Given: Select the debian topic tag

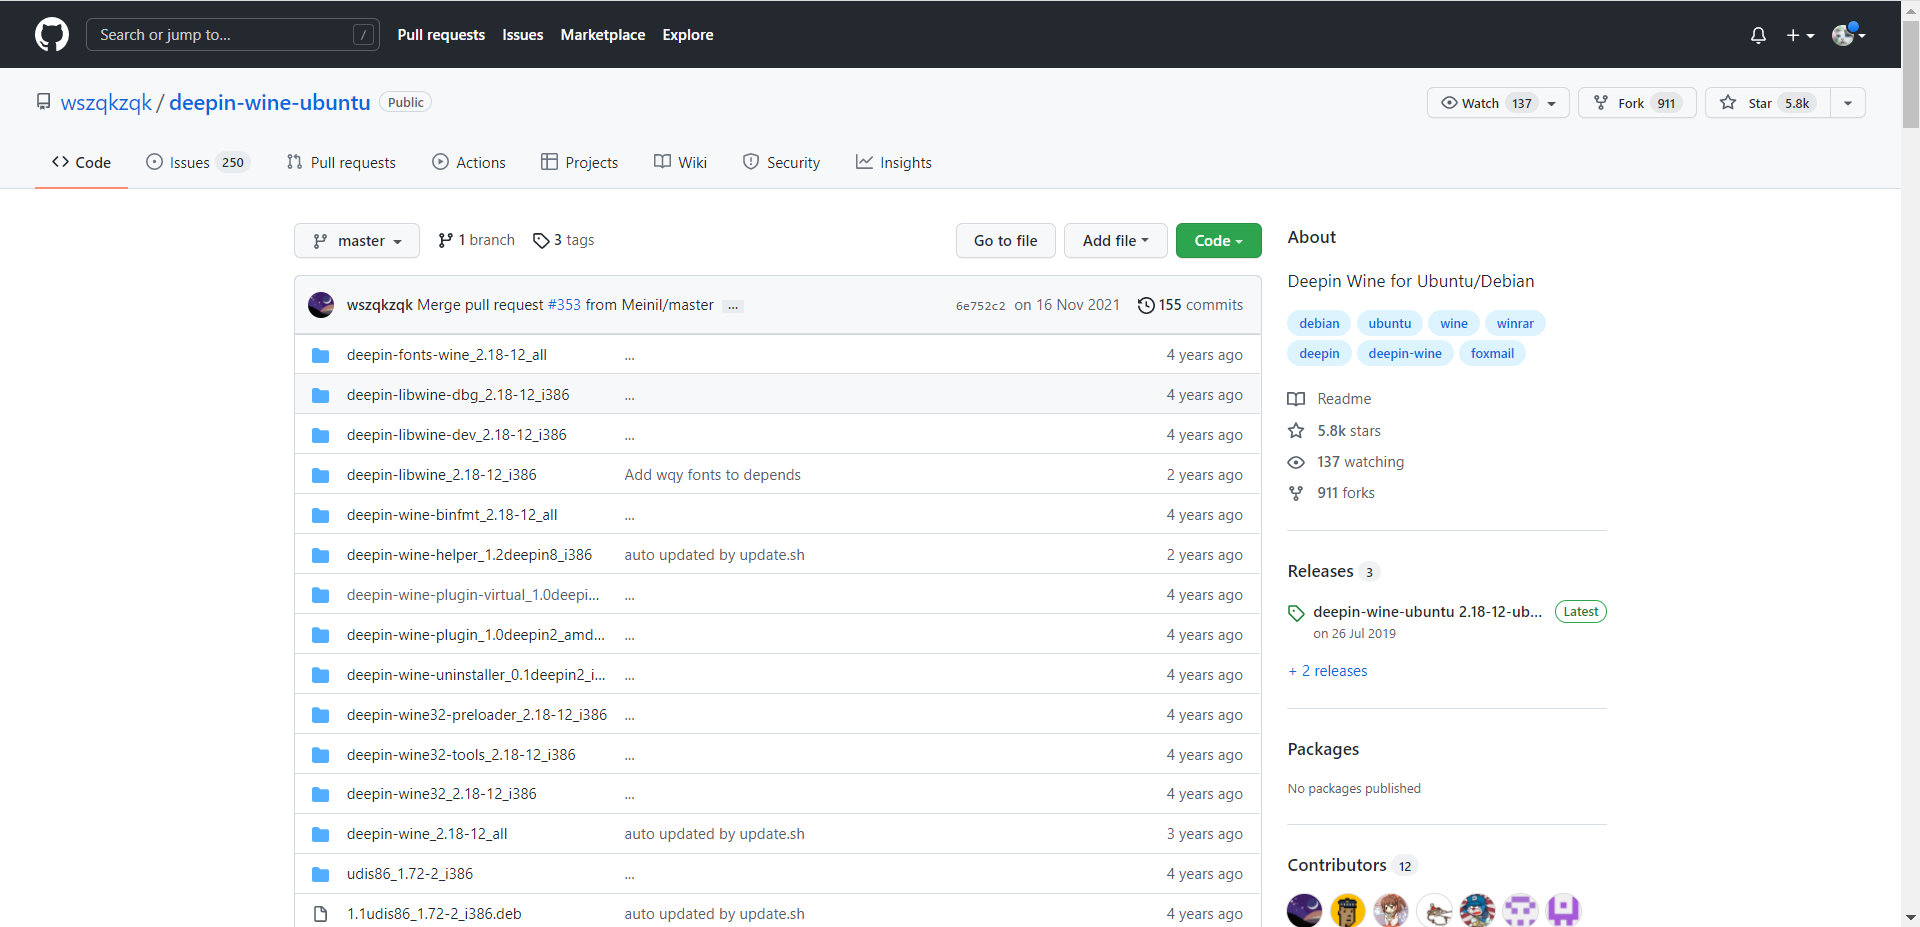Looking at the screenshot, I should (1319, 323).
